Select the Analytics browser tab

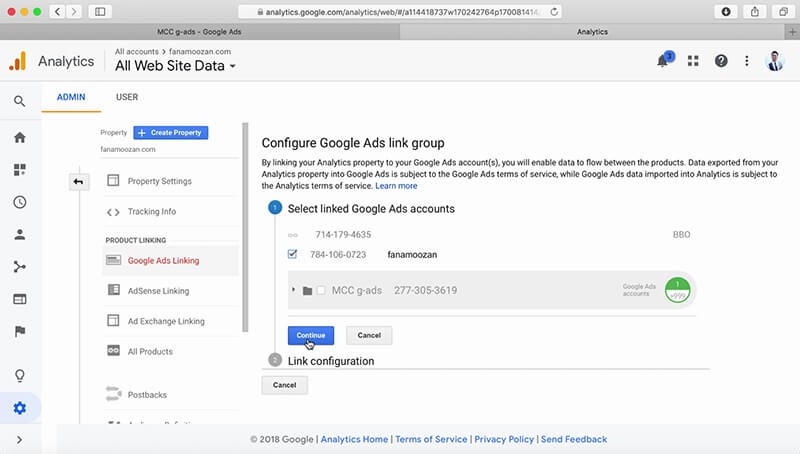pyautogui.click(x=592, y=32)
